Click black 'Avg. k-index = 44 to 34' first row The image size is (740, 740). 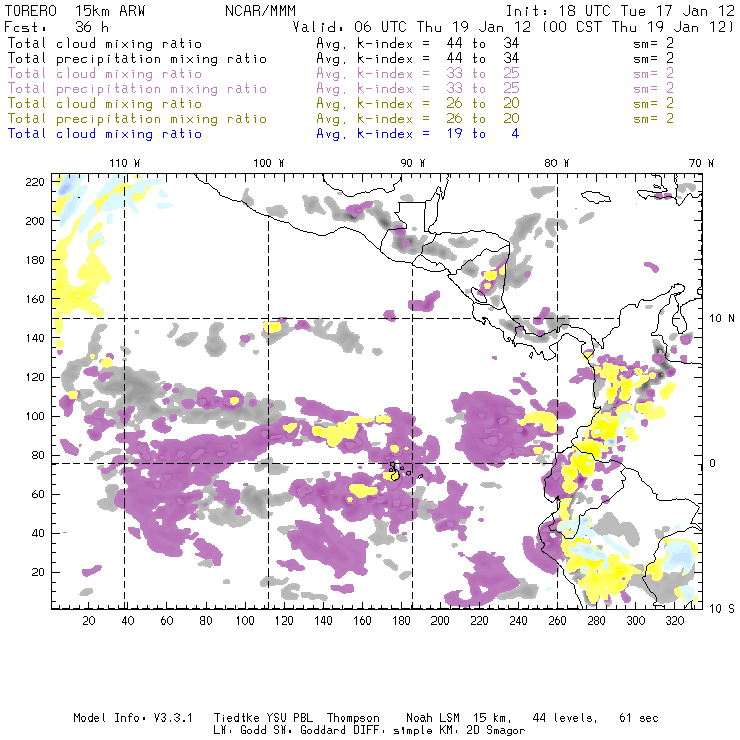[x=418, y=43]
